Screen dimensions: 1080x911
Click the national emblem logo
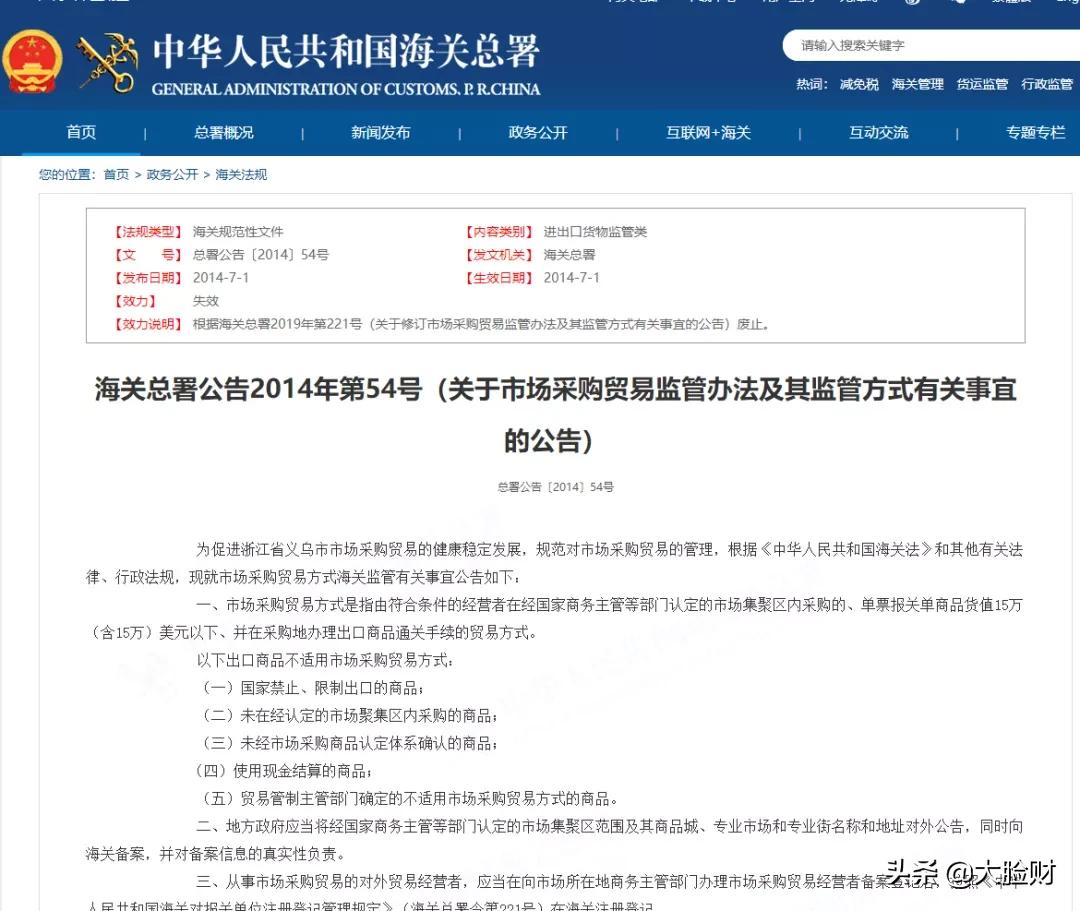click(x=33, y=60)
